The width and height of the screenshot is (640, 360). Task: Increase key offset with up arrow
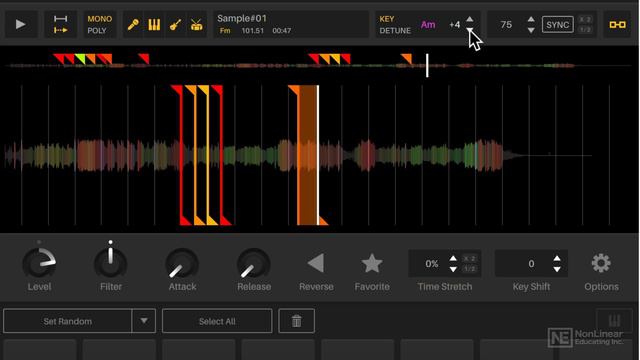pyautogui.click(x=470, y=19)
